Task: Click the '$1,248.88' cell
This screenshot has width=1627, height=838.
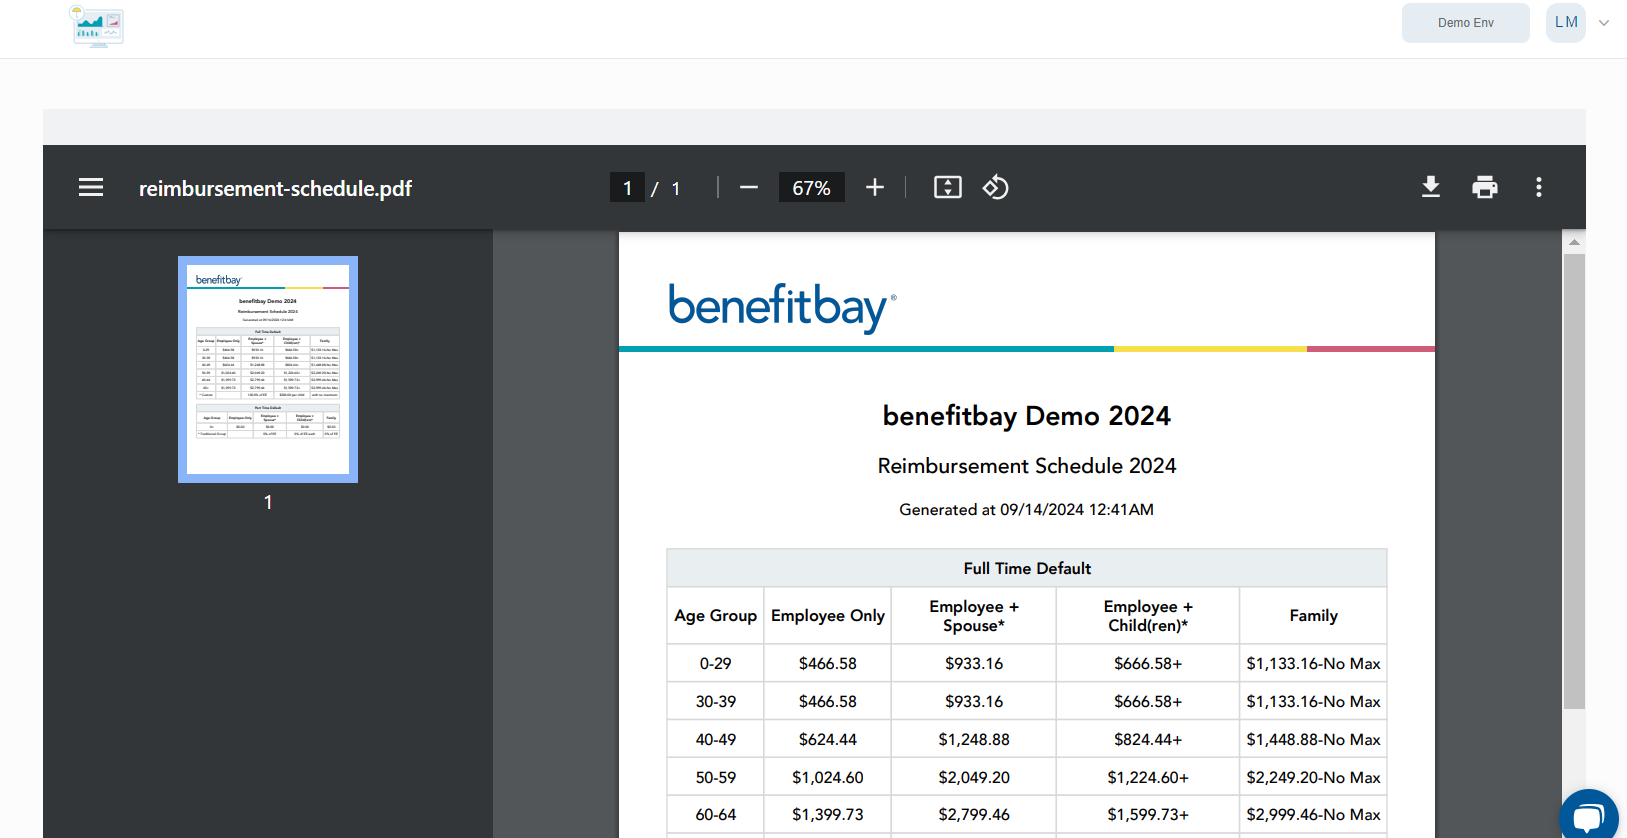Action: [x=974, y=740]
